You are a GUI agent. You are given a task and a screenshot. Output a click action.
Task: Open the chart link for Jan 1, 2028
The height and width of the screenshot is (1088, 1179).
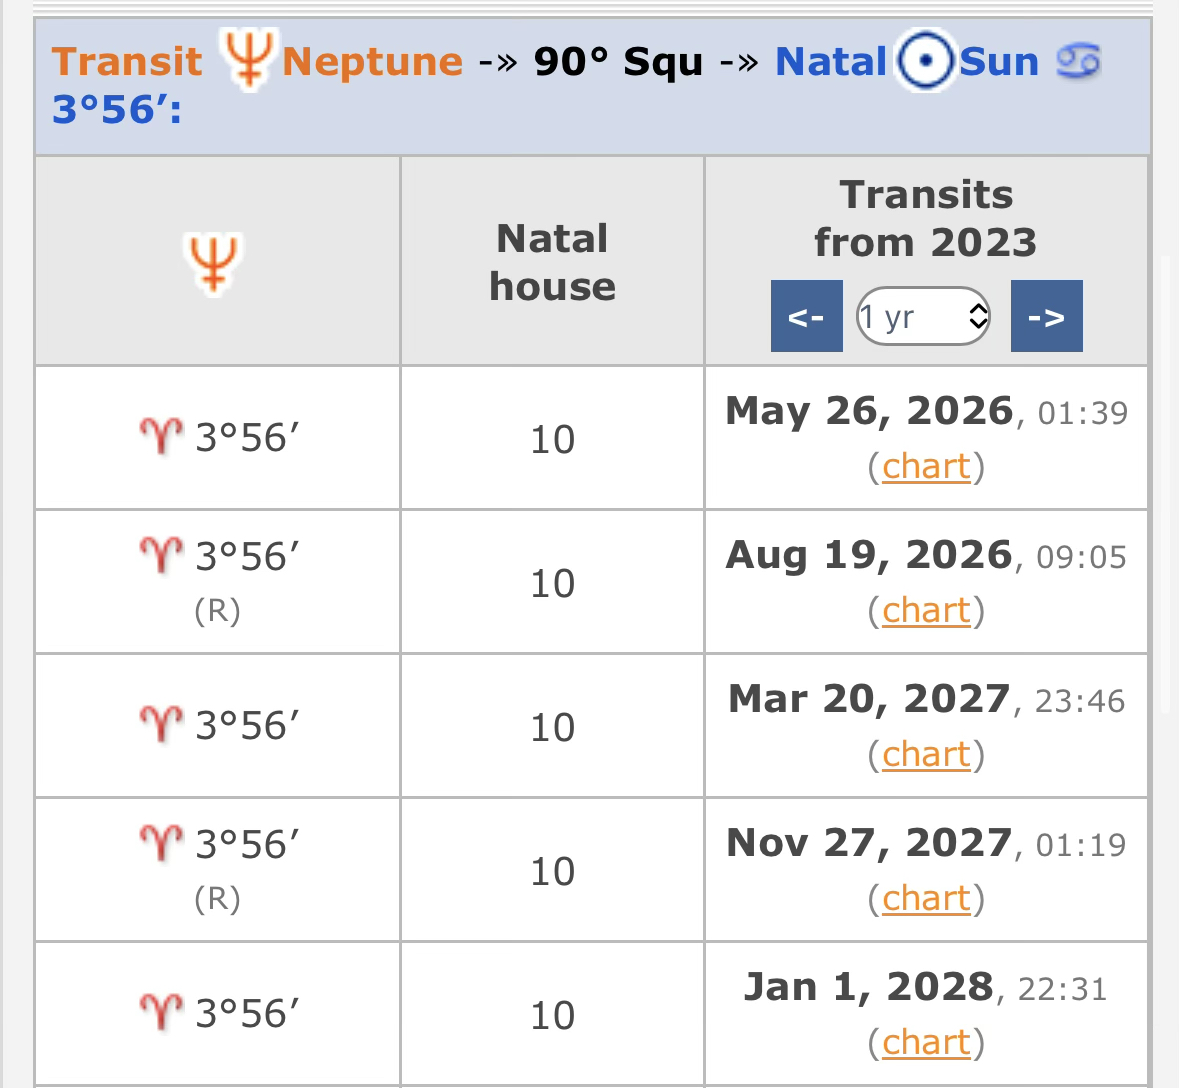coord(926,1042)
